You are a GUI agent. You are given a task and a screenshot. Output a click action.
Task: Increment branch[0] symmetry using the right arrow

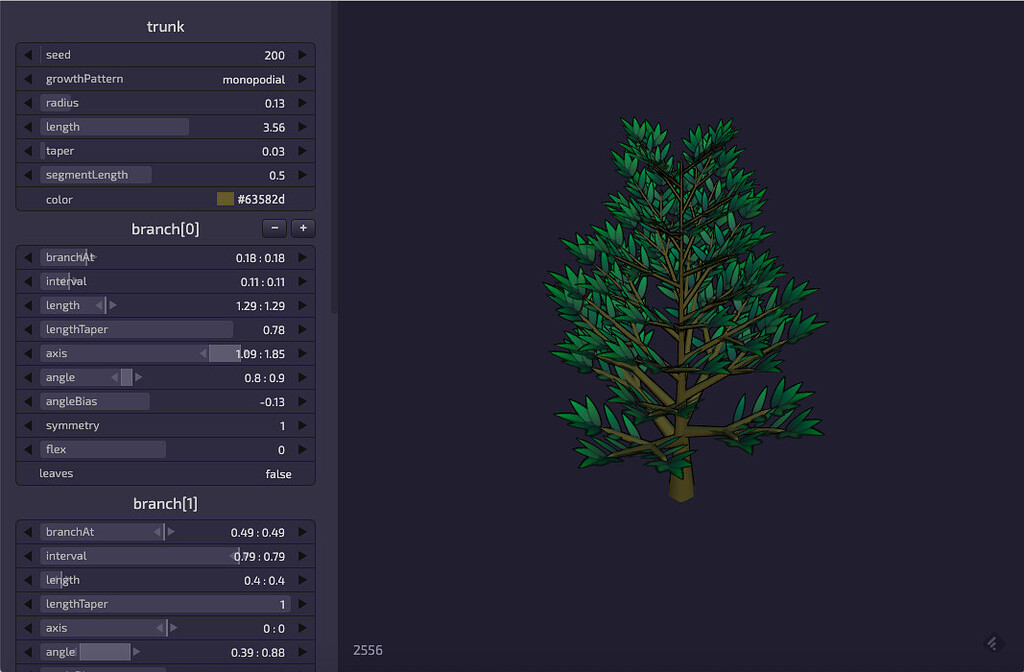pyautogui.click(x=303, y=425)
